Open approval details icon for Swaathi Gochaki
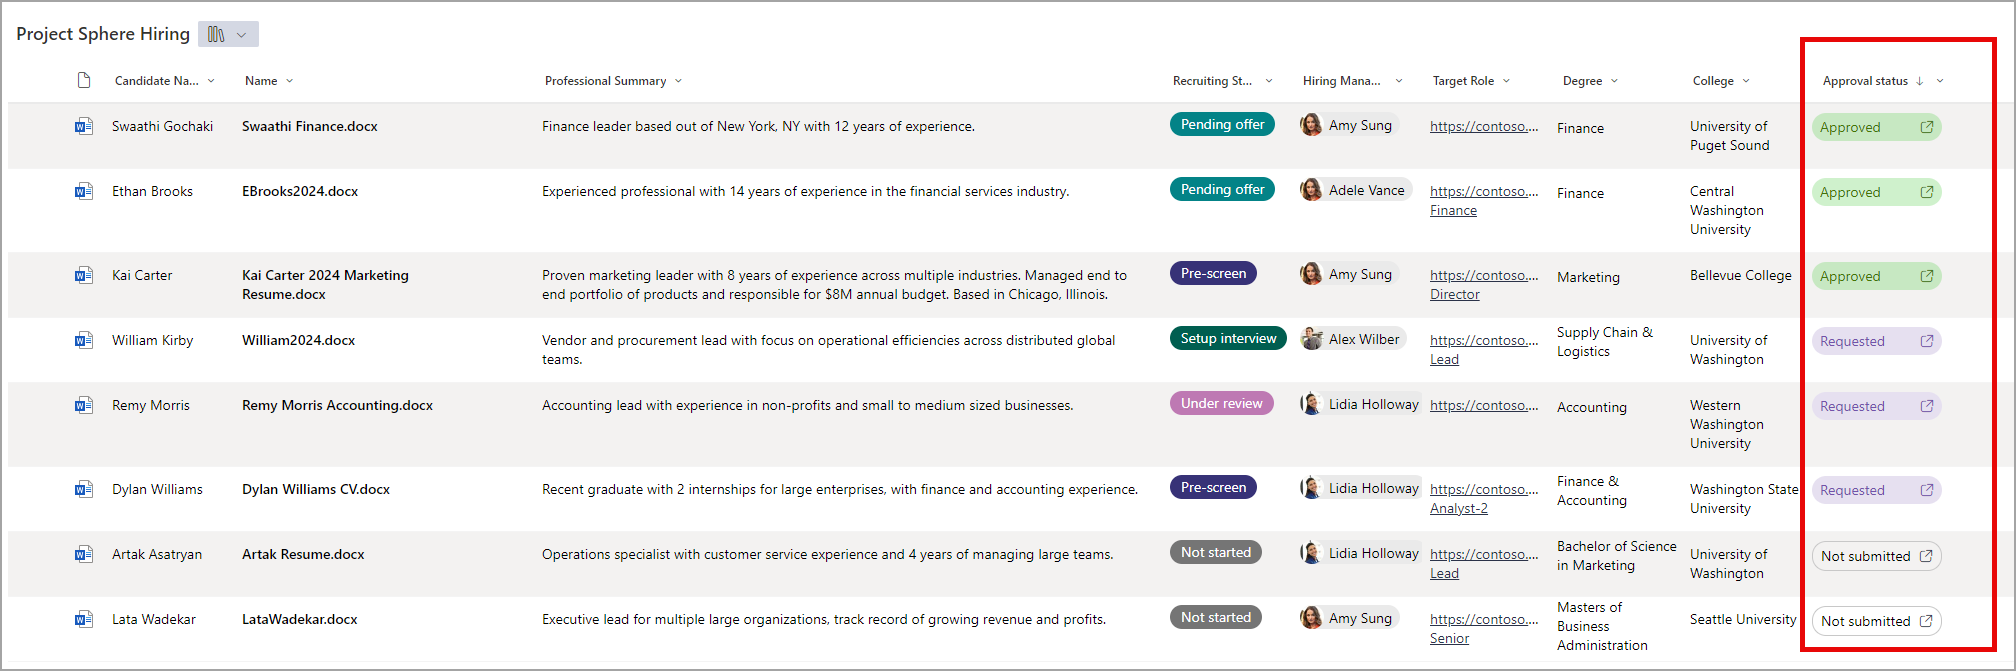Image resolution: width=2016 pixels, height=671 pixels. pos(1926,127)
